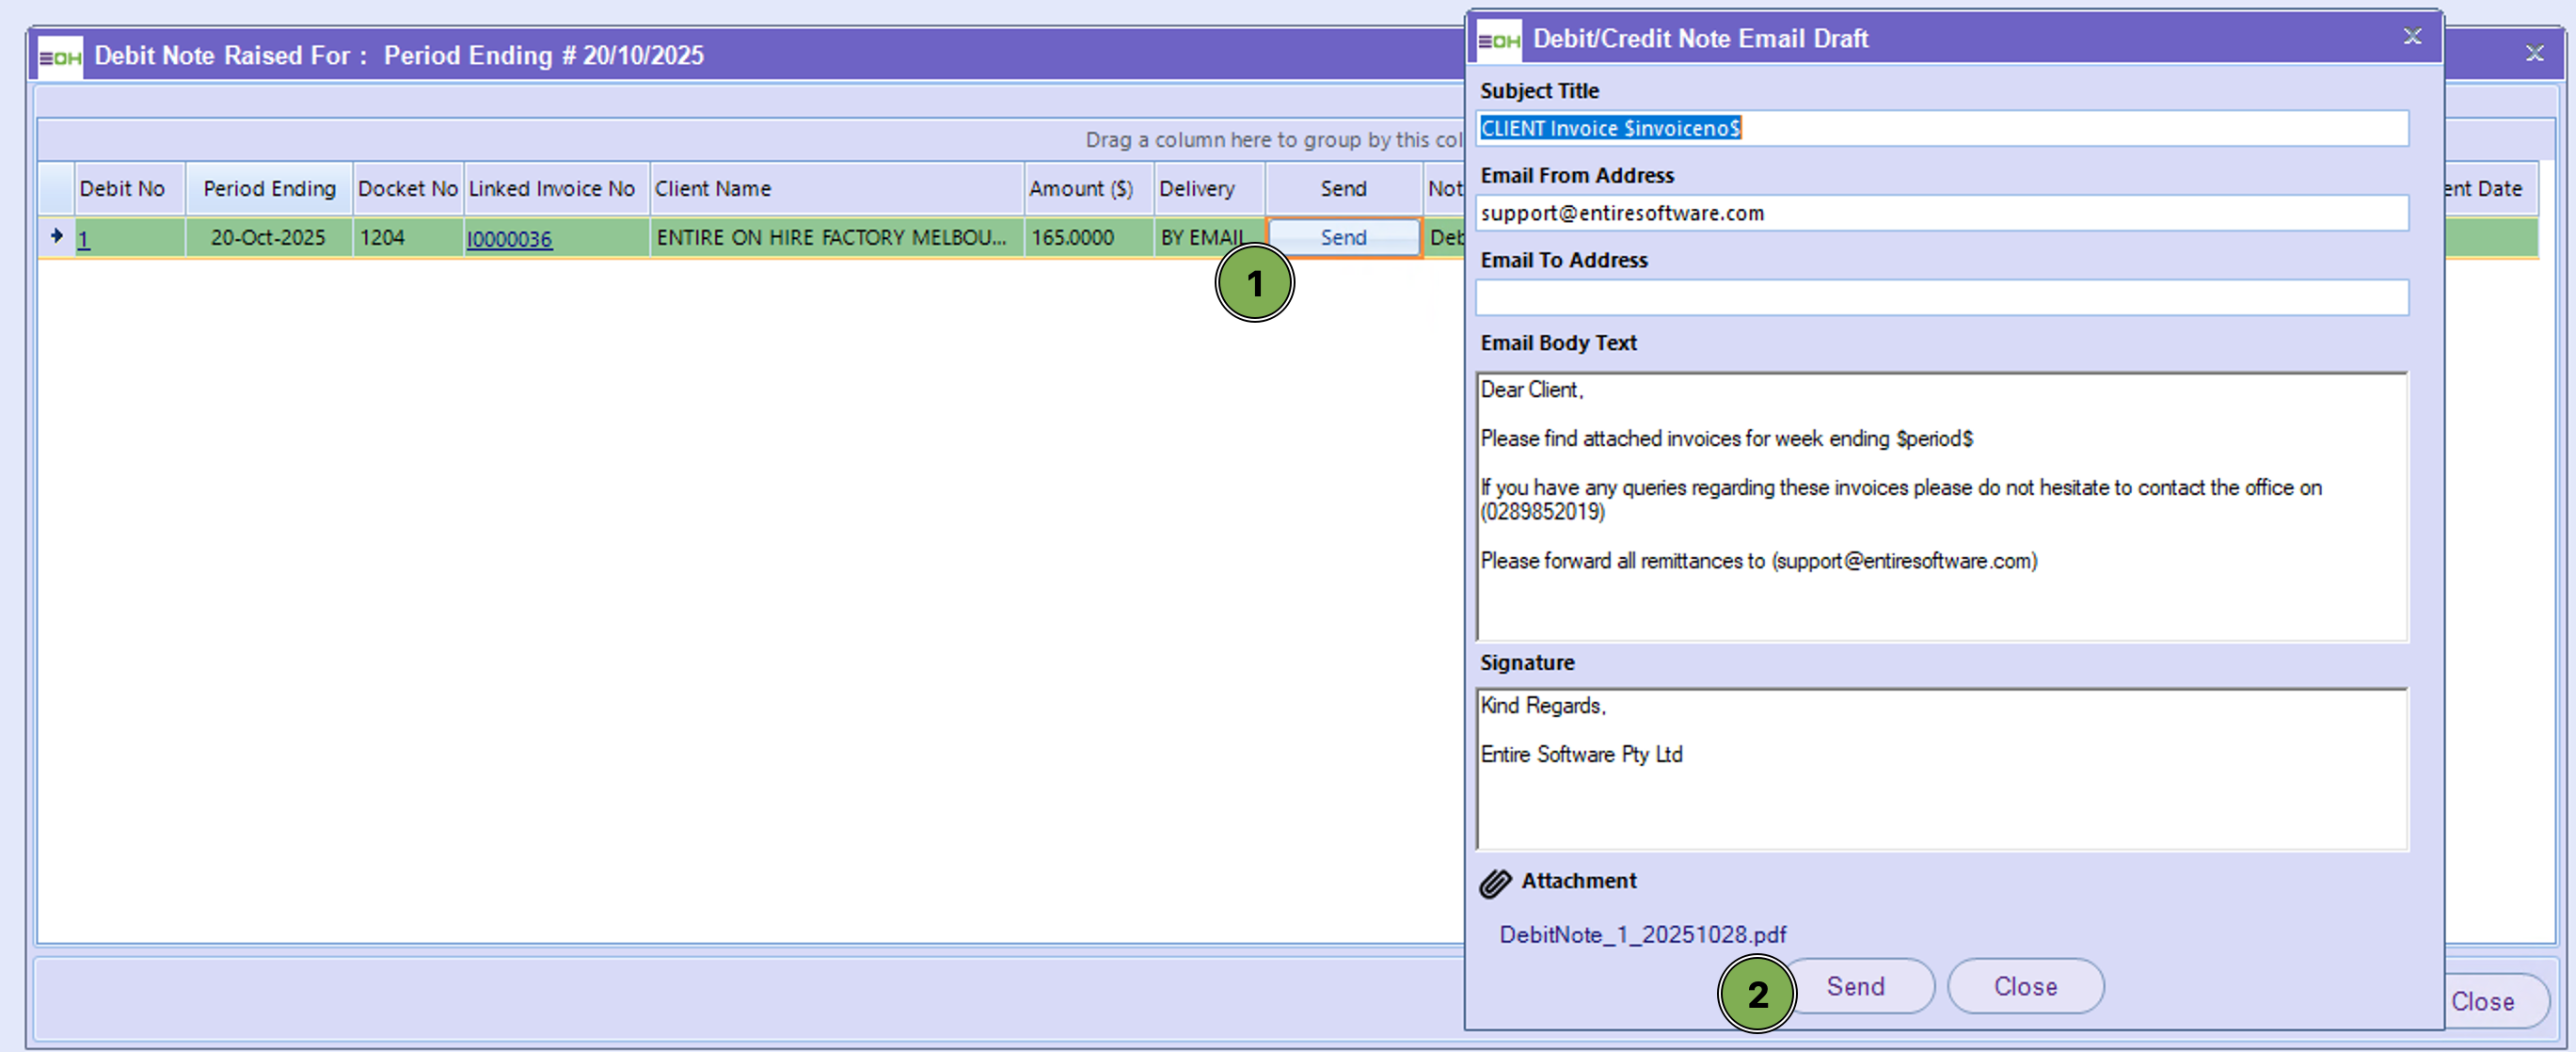Image resolution: width=2576 pixels, height=1052 pixels.
Task: Click the EOH logo in the email draft title bar
Action: pyautogui.click(x=1498, y=40)
